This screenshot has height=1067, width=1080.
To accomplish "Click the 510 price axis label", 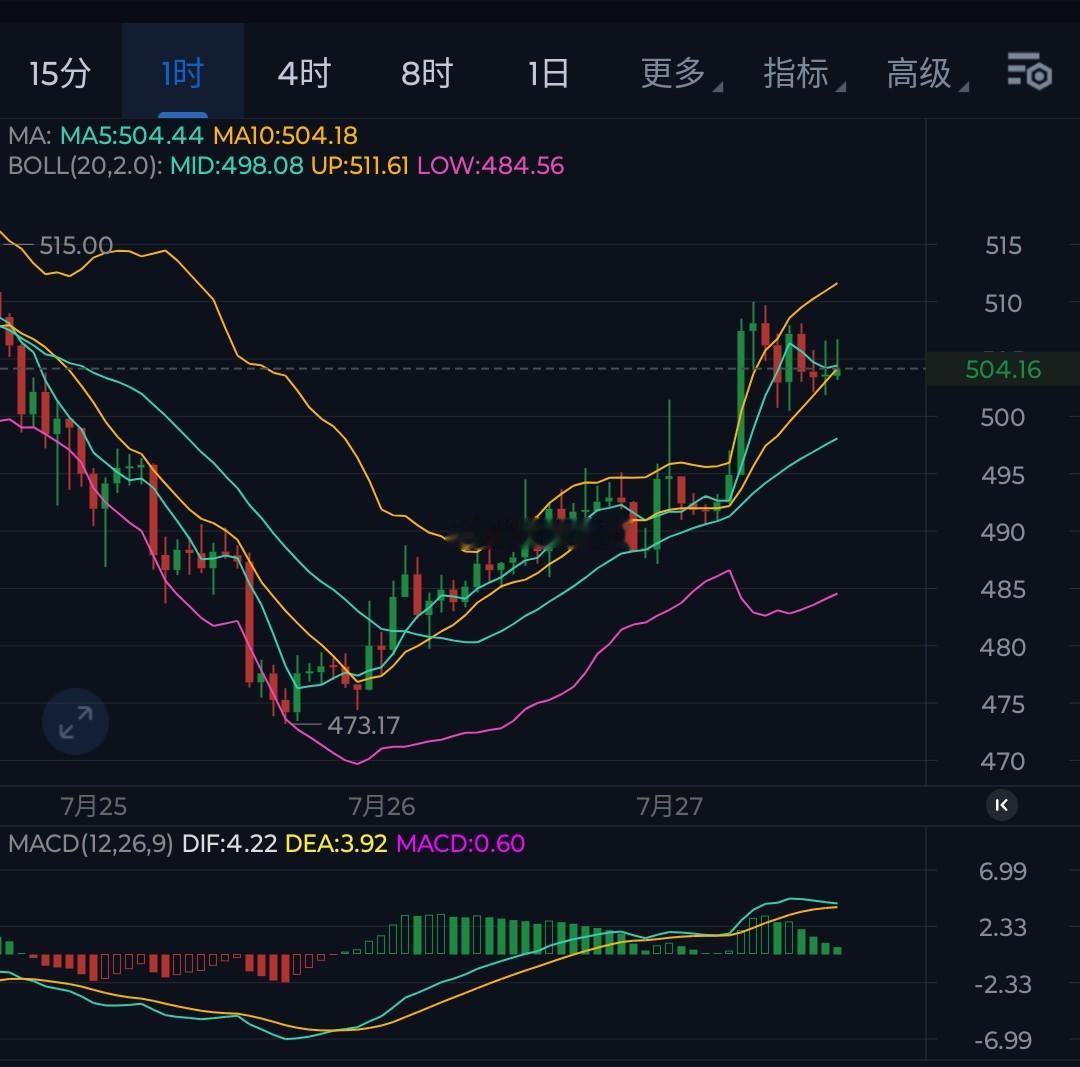I will [x=1003, y=304].
